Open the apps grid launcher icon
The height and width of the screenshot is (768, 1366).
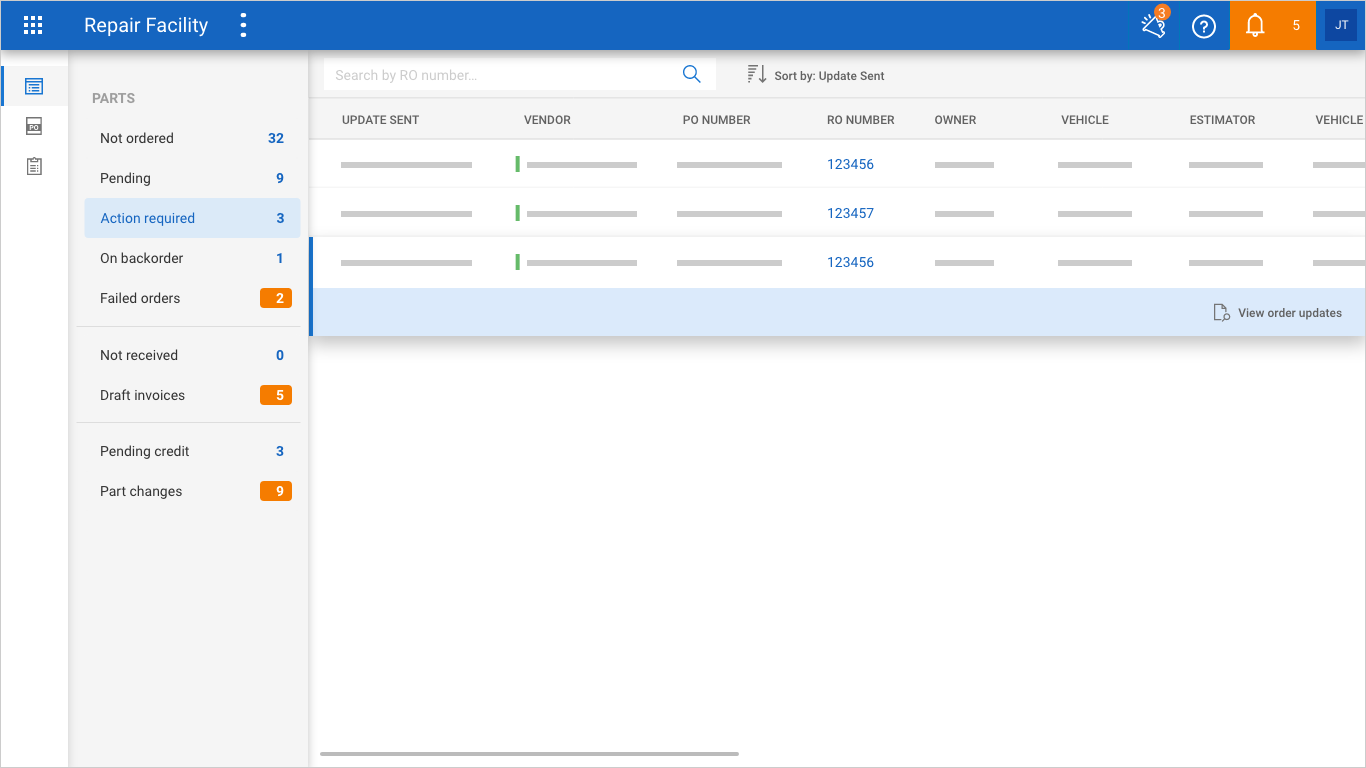pos(33,25)
